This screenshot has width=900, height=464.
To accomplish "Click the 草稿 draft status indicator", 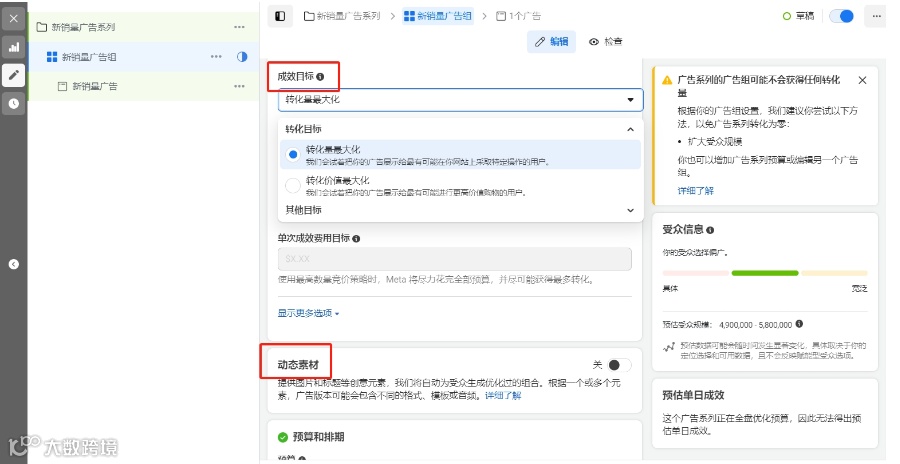I will point(798,16).
